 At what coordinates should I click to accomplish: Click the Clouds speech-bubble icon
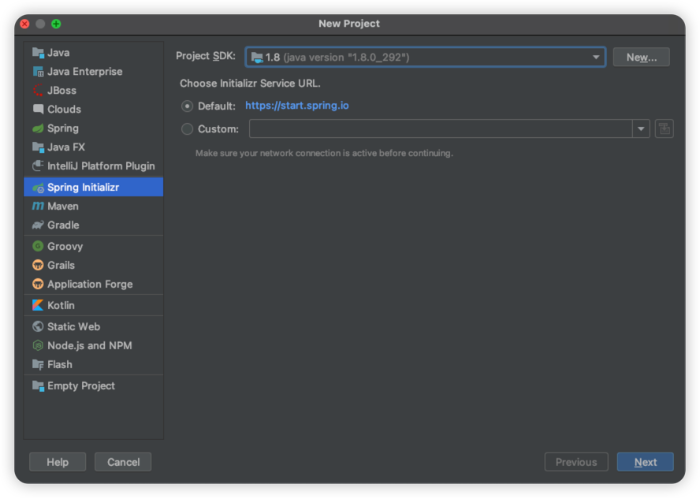coord(38,109)
